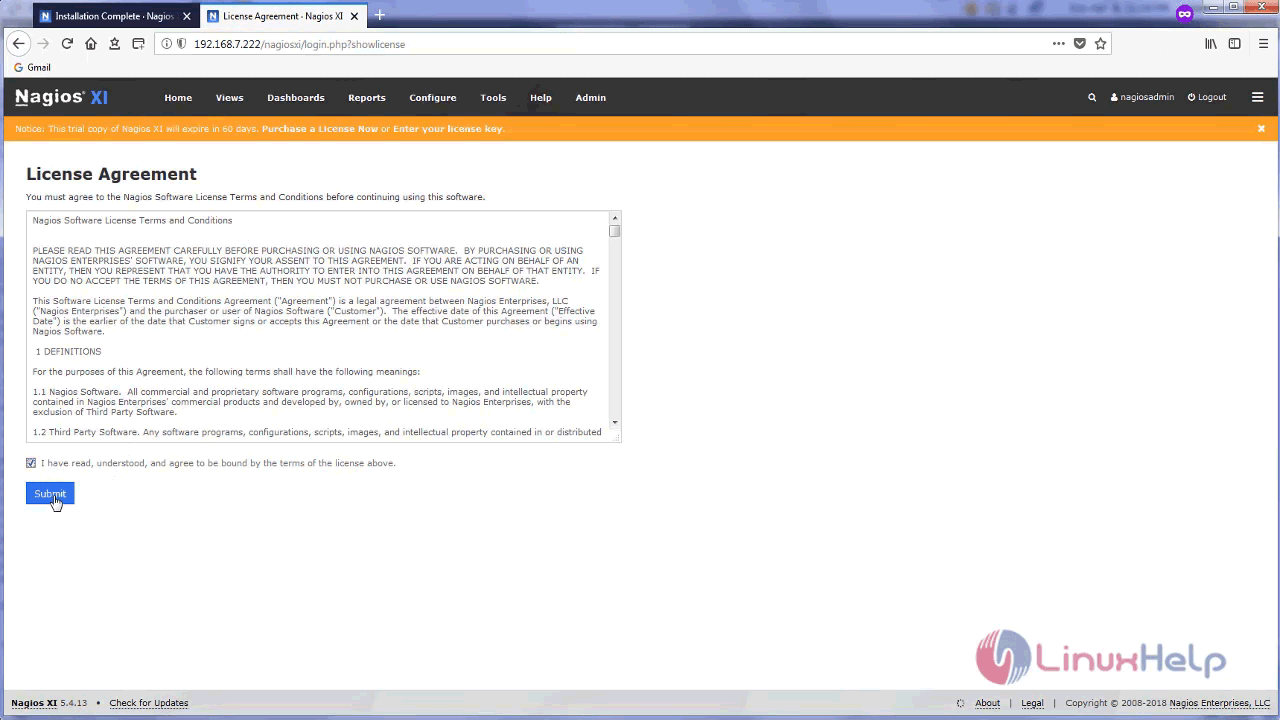Open the Views menu
The height and width of the screenshot is (720, 1280).
229,97
